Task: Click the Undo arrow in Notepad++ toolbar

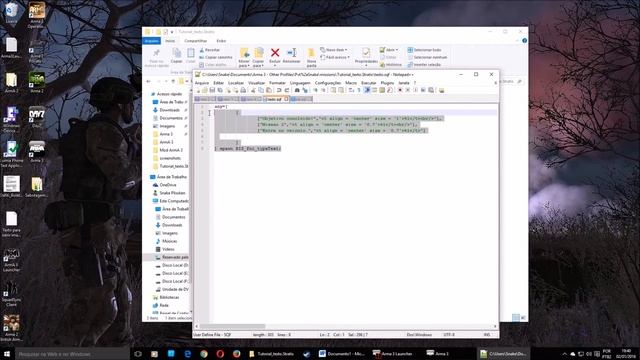Action: (x=278, y=90)
